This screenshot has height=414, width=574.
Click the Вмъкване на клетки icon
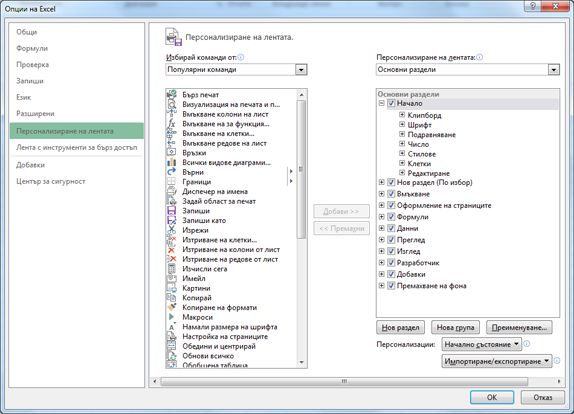pos(171,134)
